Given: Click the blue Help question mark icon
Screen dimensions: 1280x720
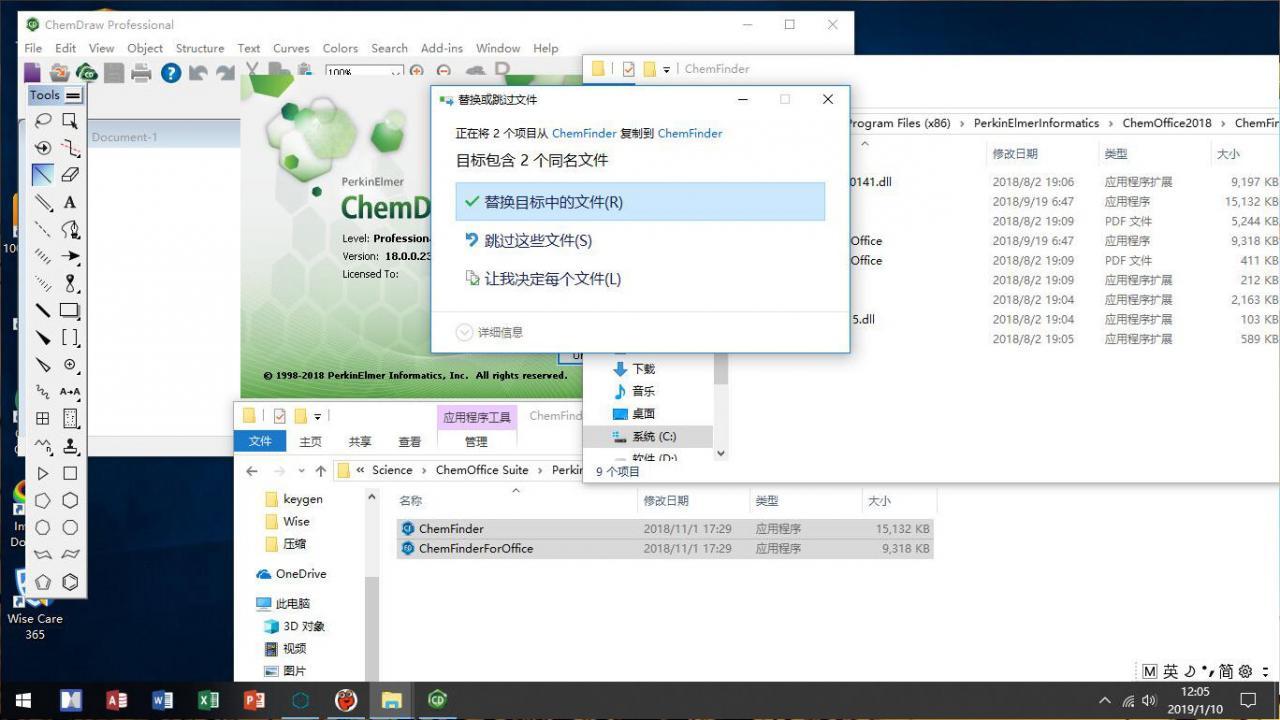Looking at the screenshot, I should 171,72.
